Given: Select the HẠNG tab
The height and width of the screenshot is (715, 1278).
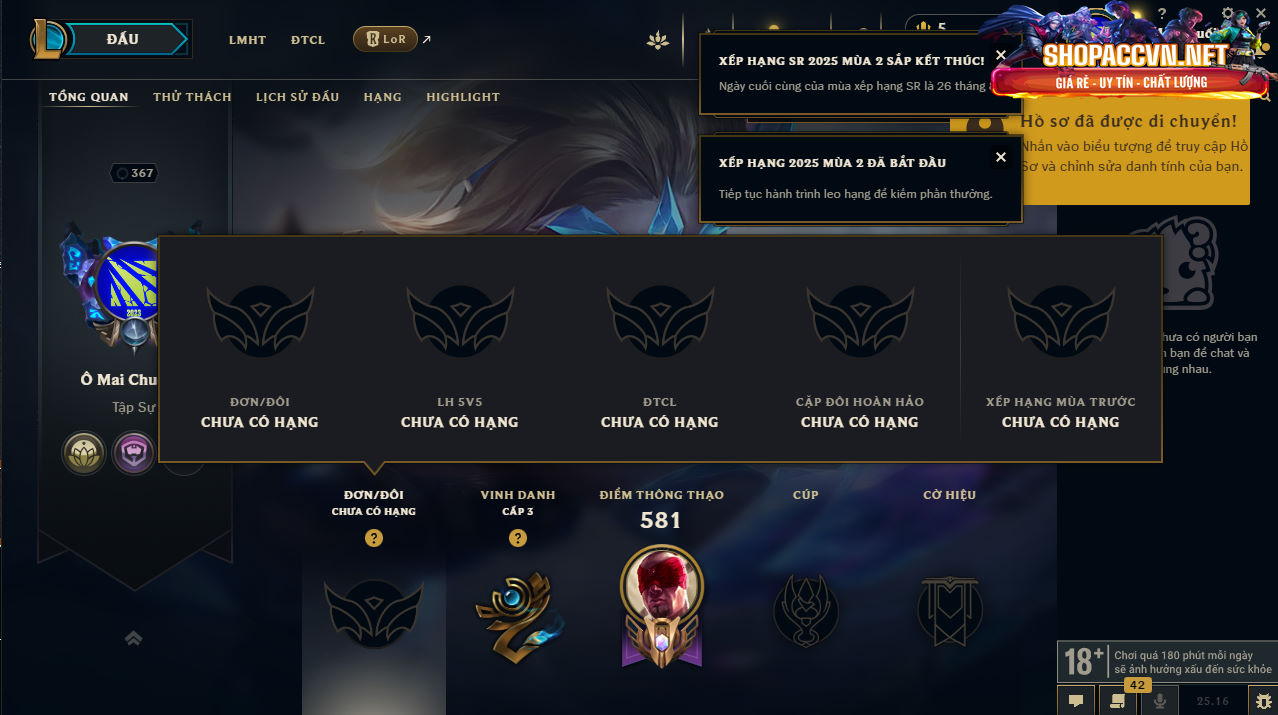Looking at the screenshot, I should coord(382,97).
